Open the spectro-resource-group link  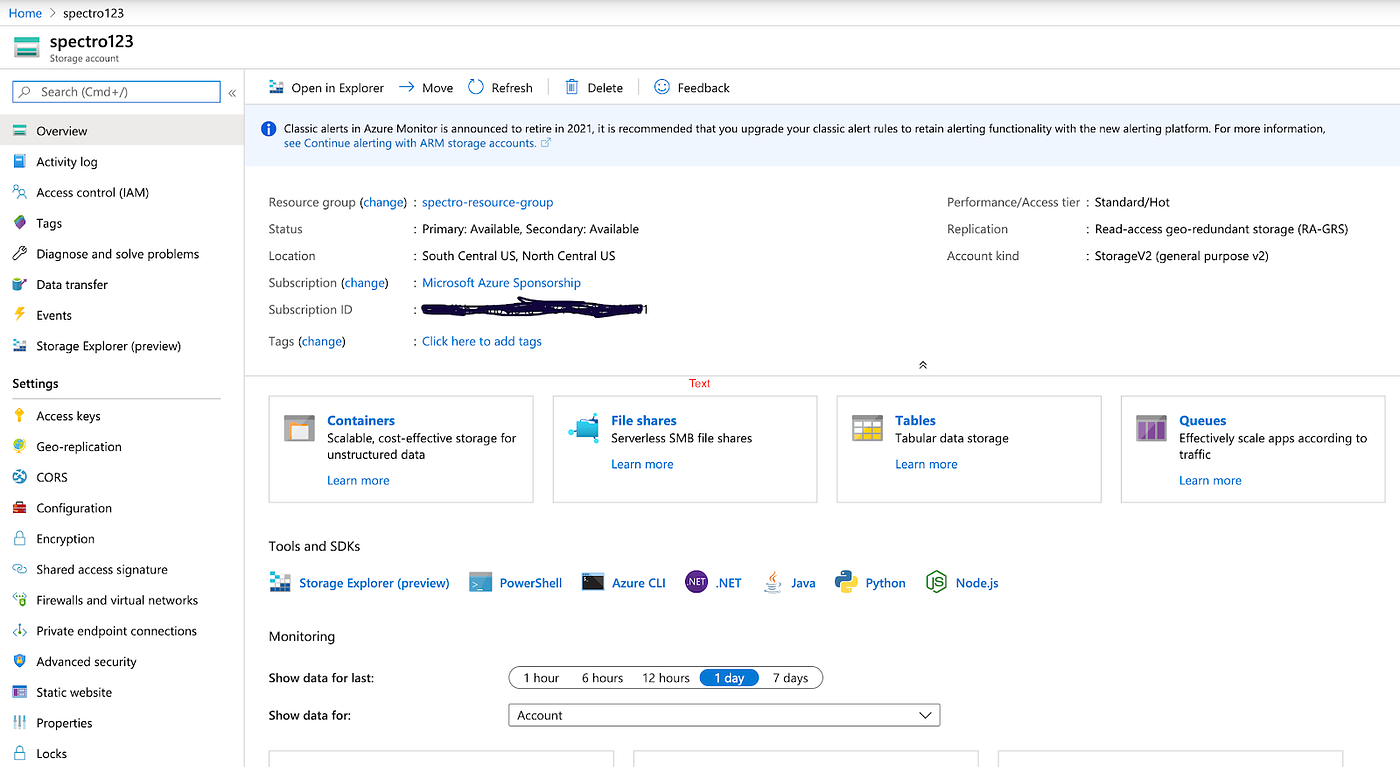[x=488, y=202]
